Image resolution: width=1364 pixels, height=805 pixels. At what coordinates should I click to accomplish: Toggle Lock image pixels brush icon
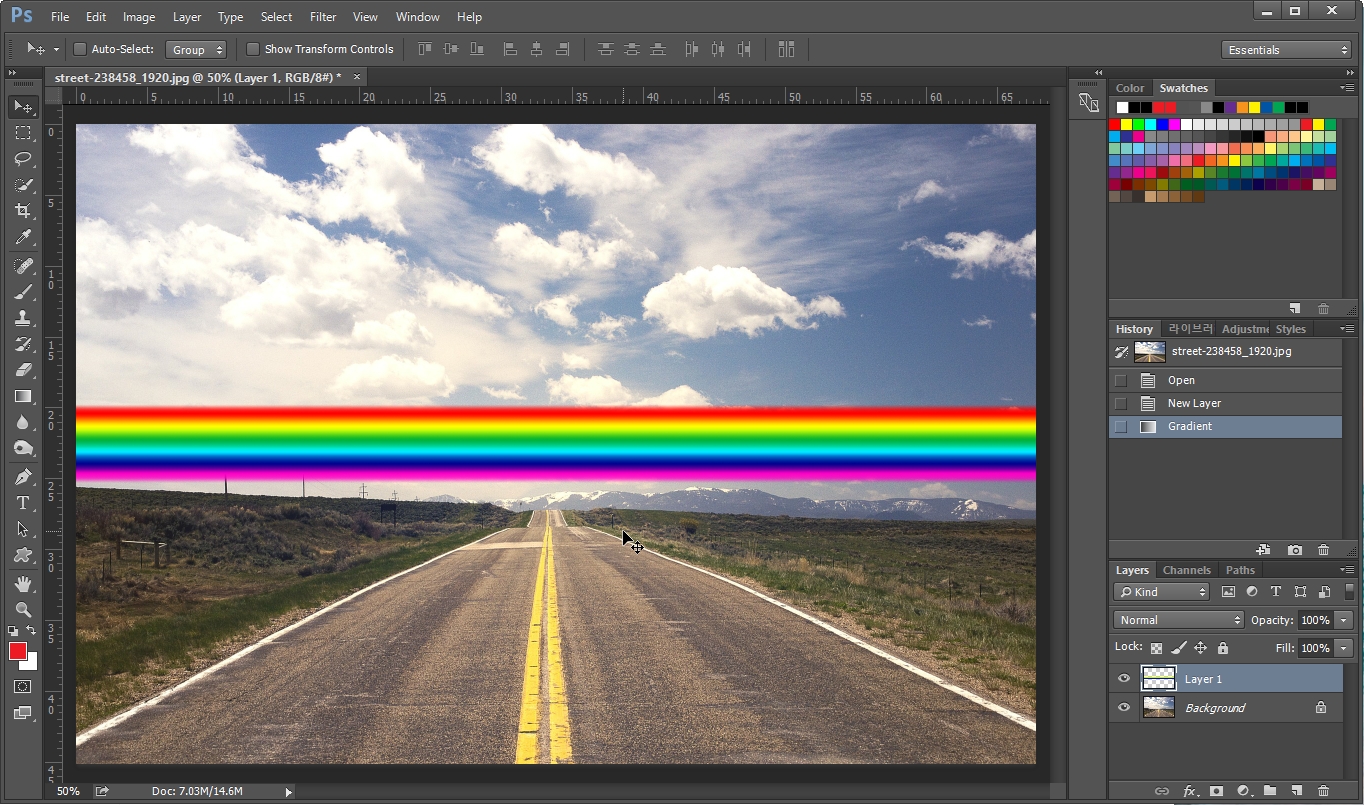click(x=1179, y=648)
